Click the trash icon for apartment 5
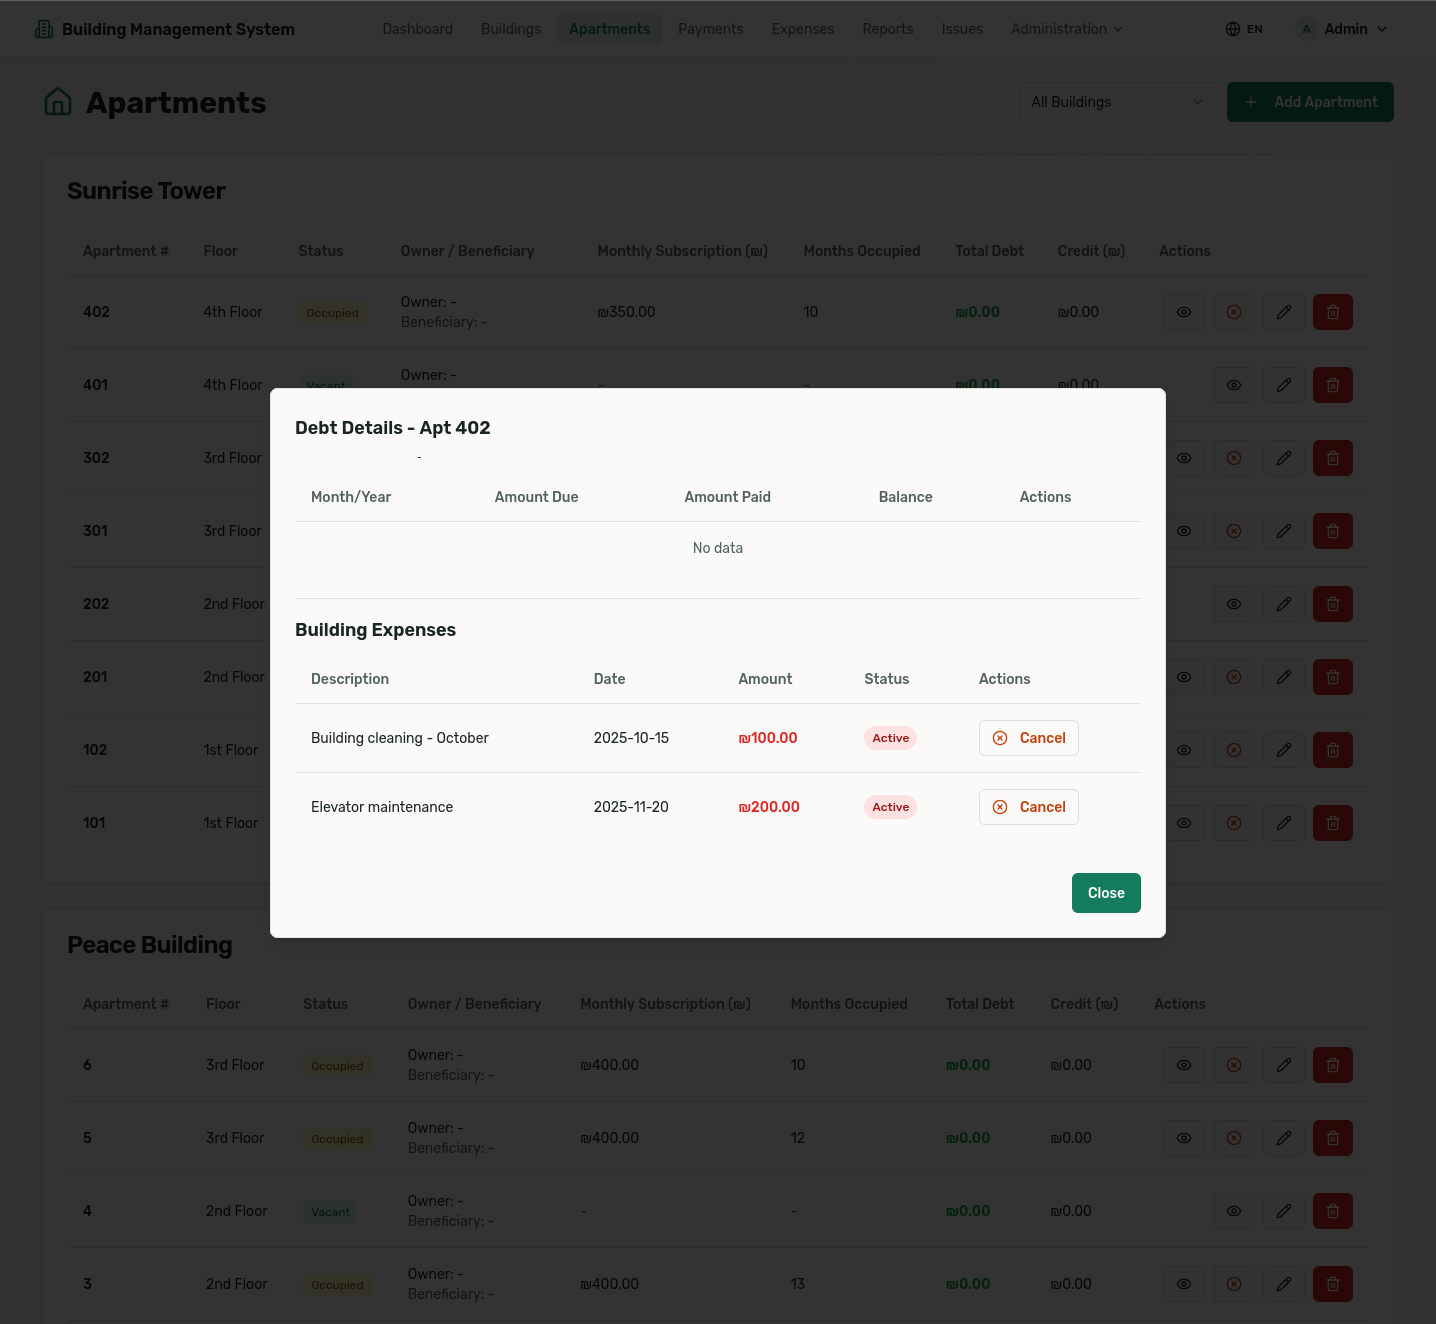 tap(1332, 1138)
